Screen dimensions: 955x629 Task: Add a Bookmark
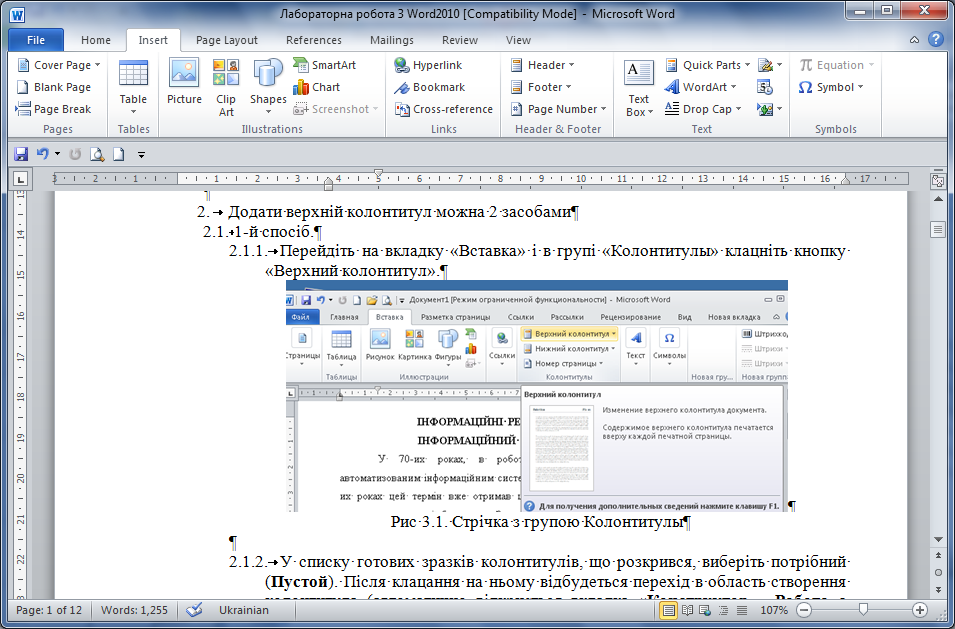tap(429, 87)
